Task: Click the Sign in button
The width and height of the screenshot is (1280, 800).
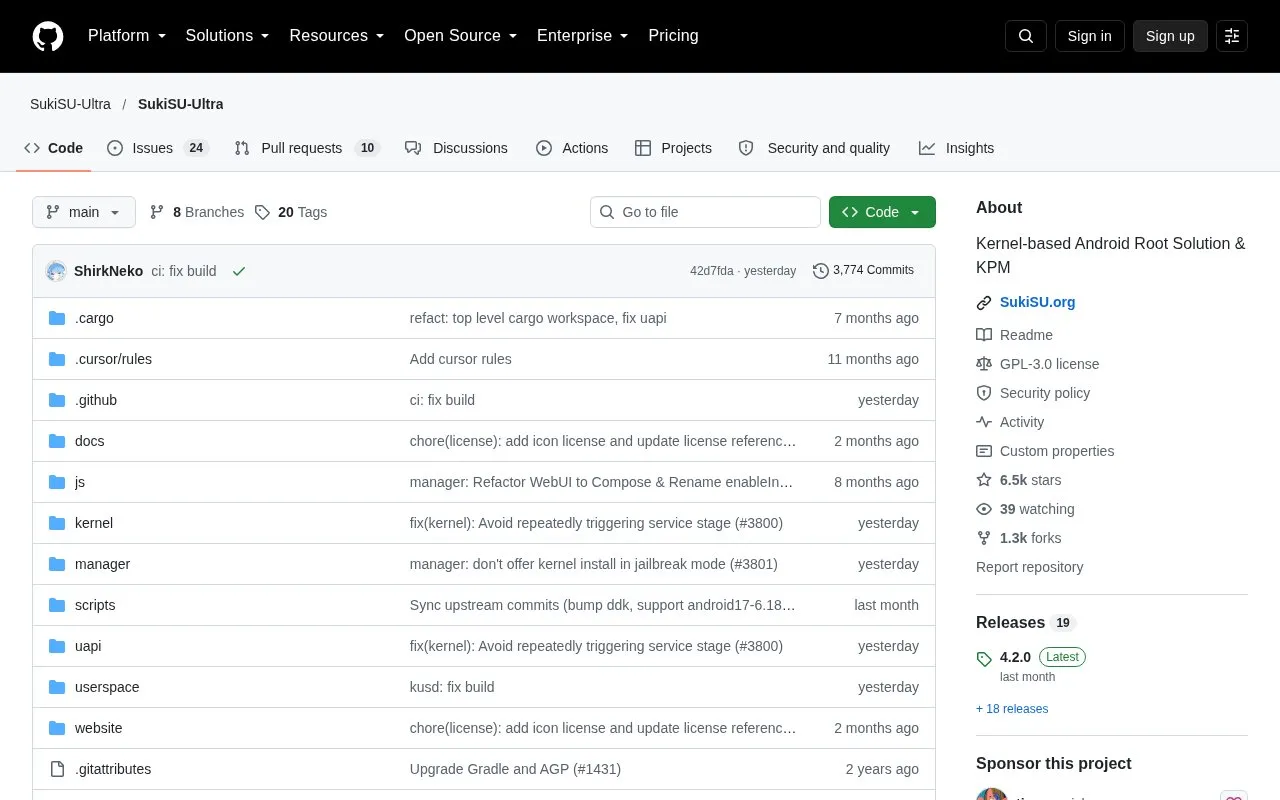Action: (x=1089, y=36)
